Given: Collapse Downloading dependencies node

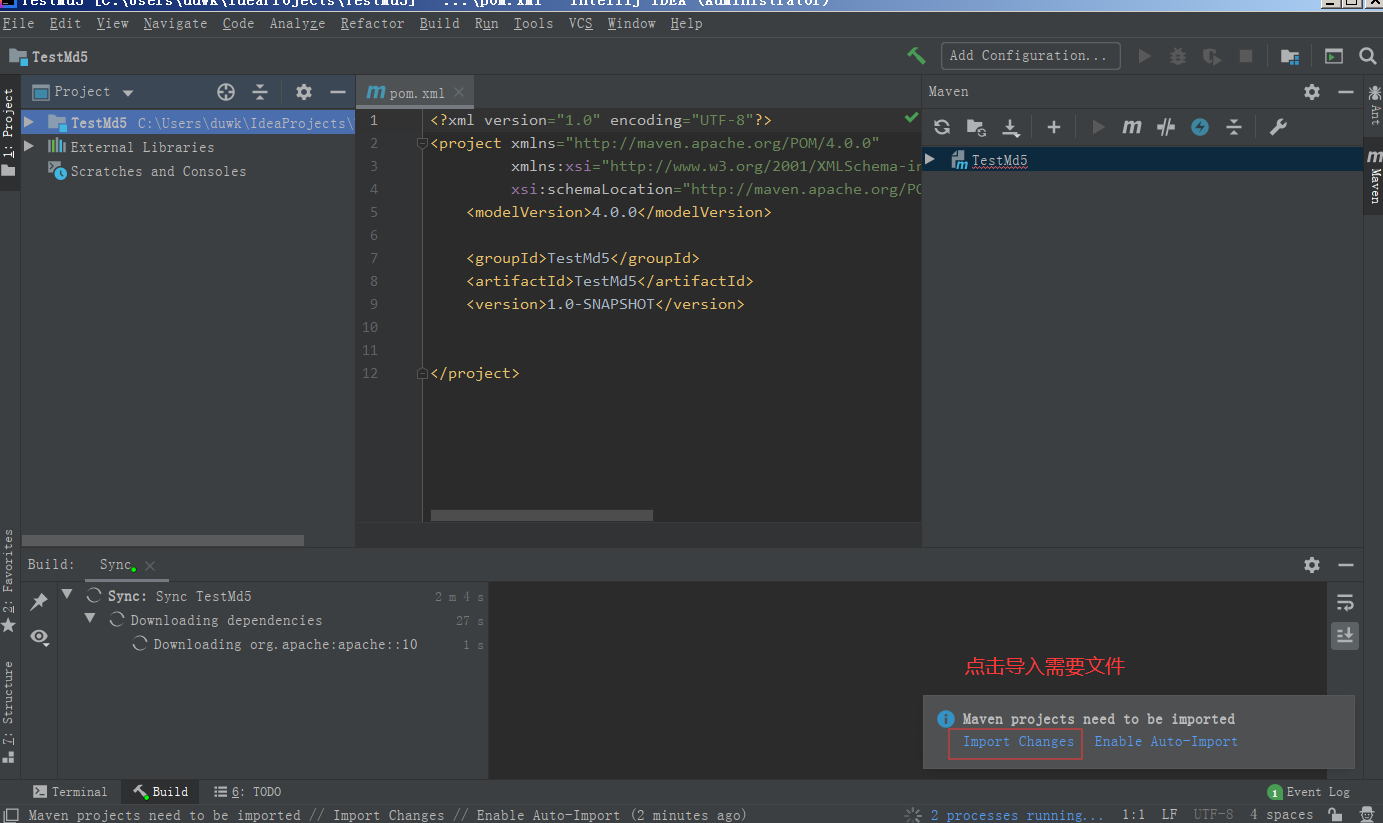Looking at the screenshot, I should pyautogui.click(x=90, y=618).
